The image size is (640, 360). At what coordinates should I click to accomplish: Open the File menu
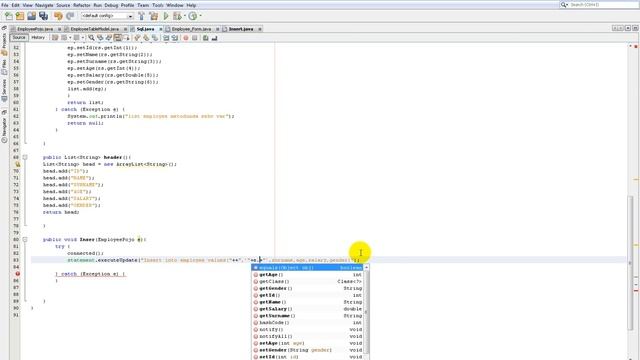[x=4, y=5]
